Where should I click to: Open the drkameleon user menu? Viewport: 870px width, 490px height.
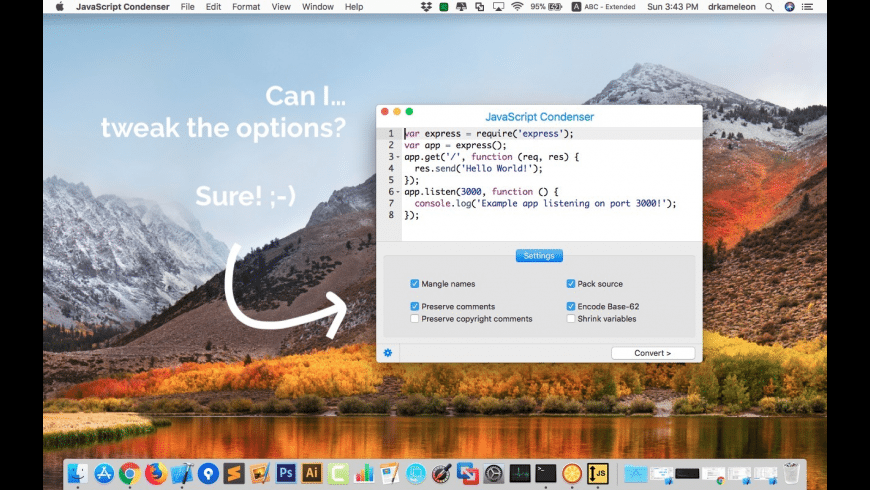[x=731, y=7]
